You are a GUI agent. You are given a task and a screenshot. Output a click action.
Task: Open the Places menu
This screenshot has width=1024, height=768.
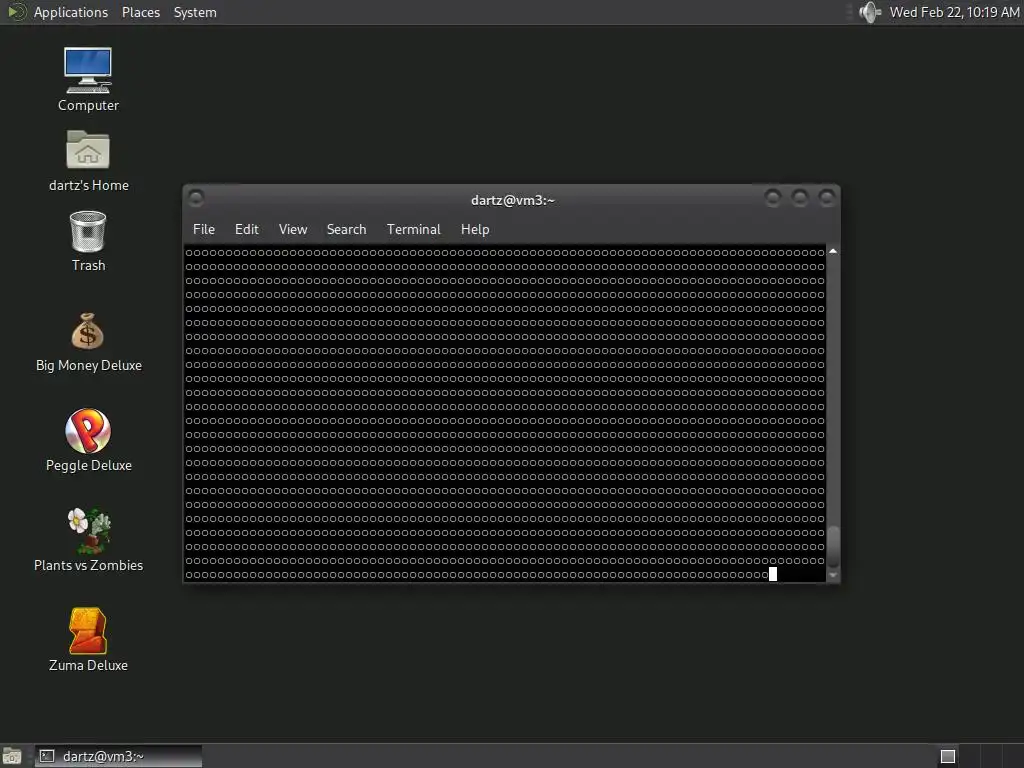[x=141, y=12]
